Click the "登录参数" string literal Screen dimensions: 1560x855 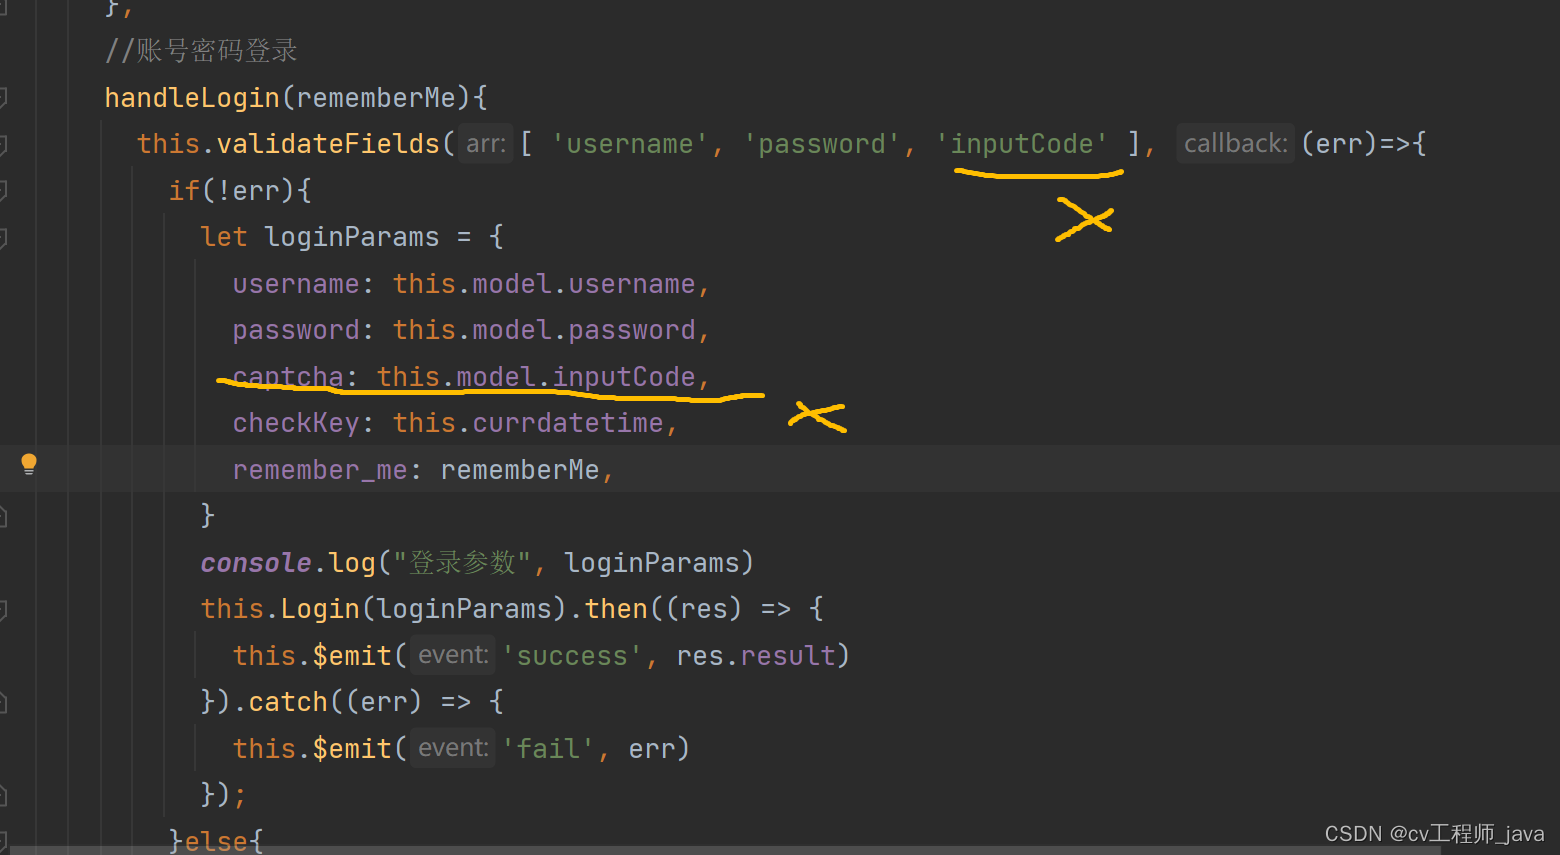point(461,563)
